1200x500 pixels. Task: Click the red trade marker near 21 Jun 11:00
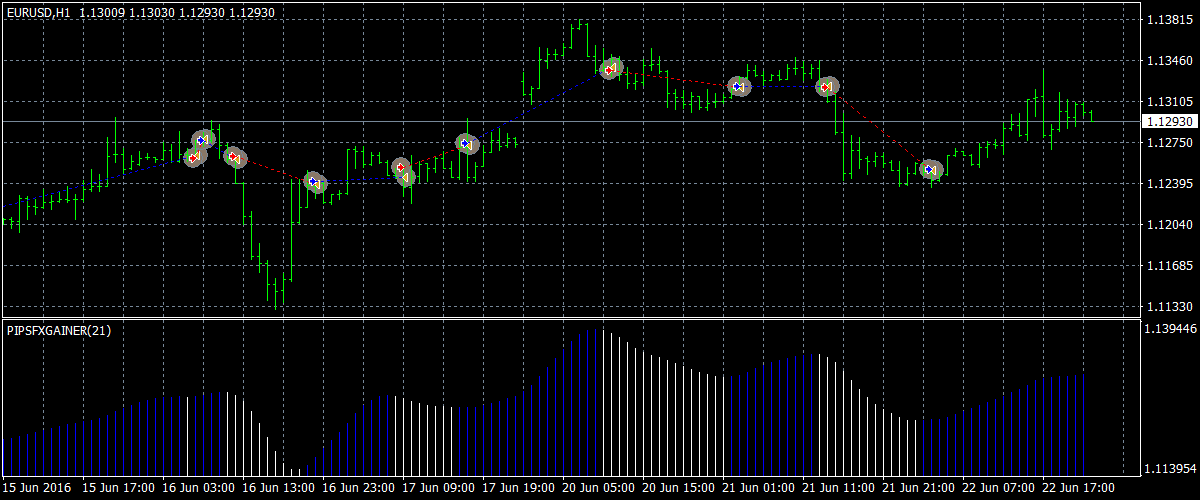tap(826, 87)
